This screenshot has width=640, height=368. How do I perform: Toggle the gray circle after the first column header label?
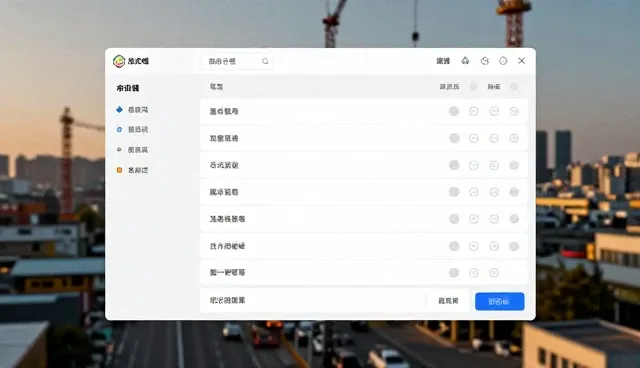[x=473, y=87]
